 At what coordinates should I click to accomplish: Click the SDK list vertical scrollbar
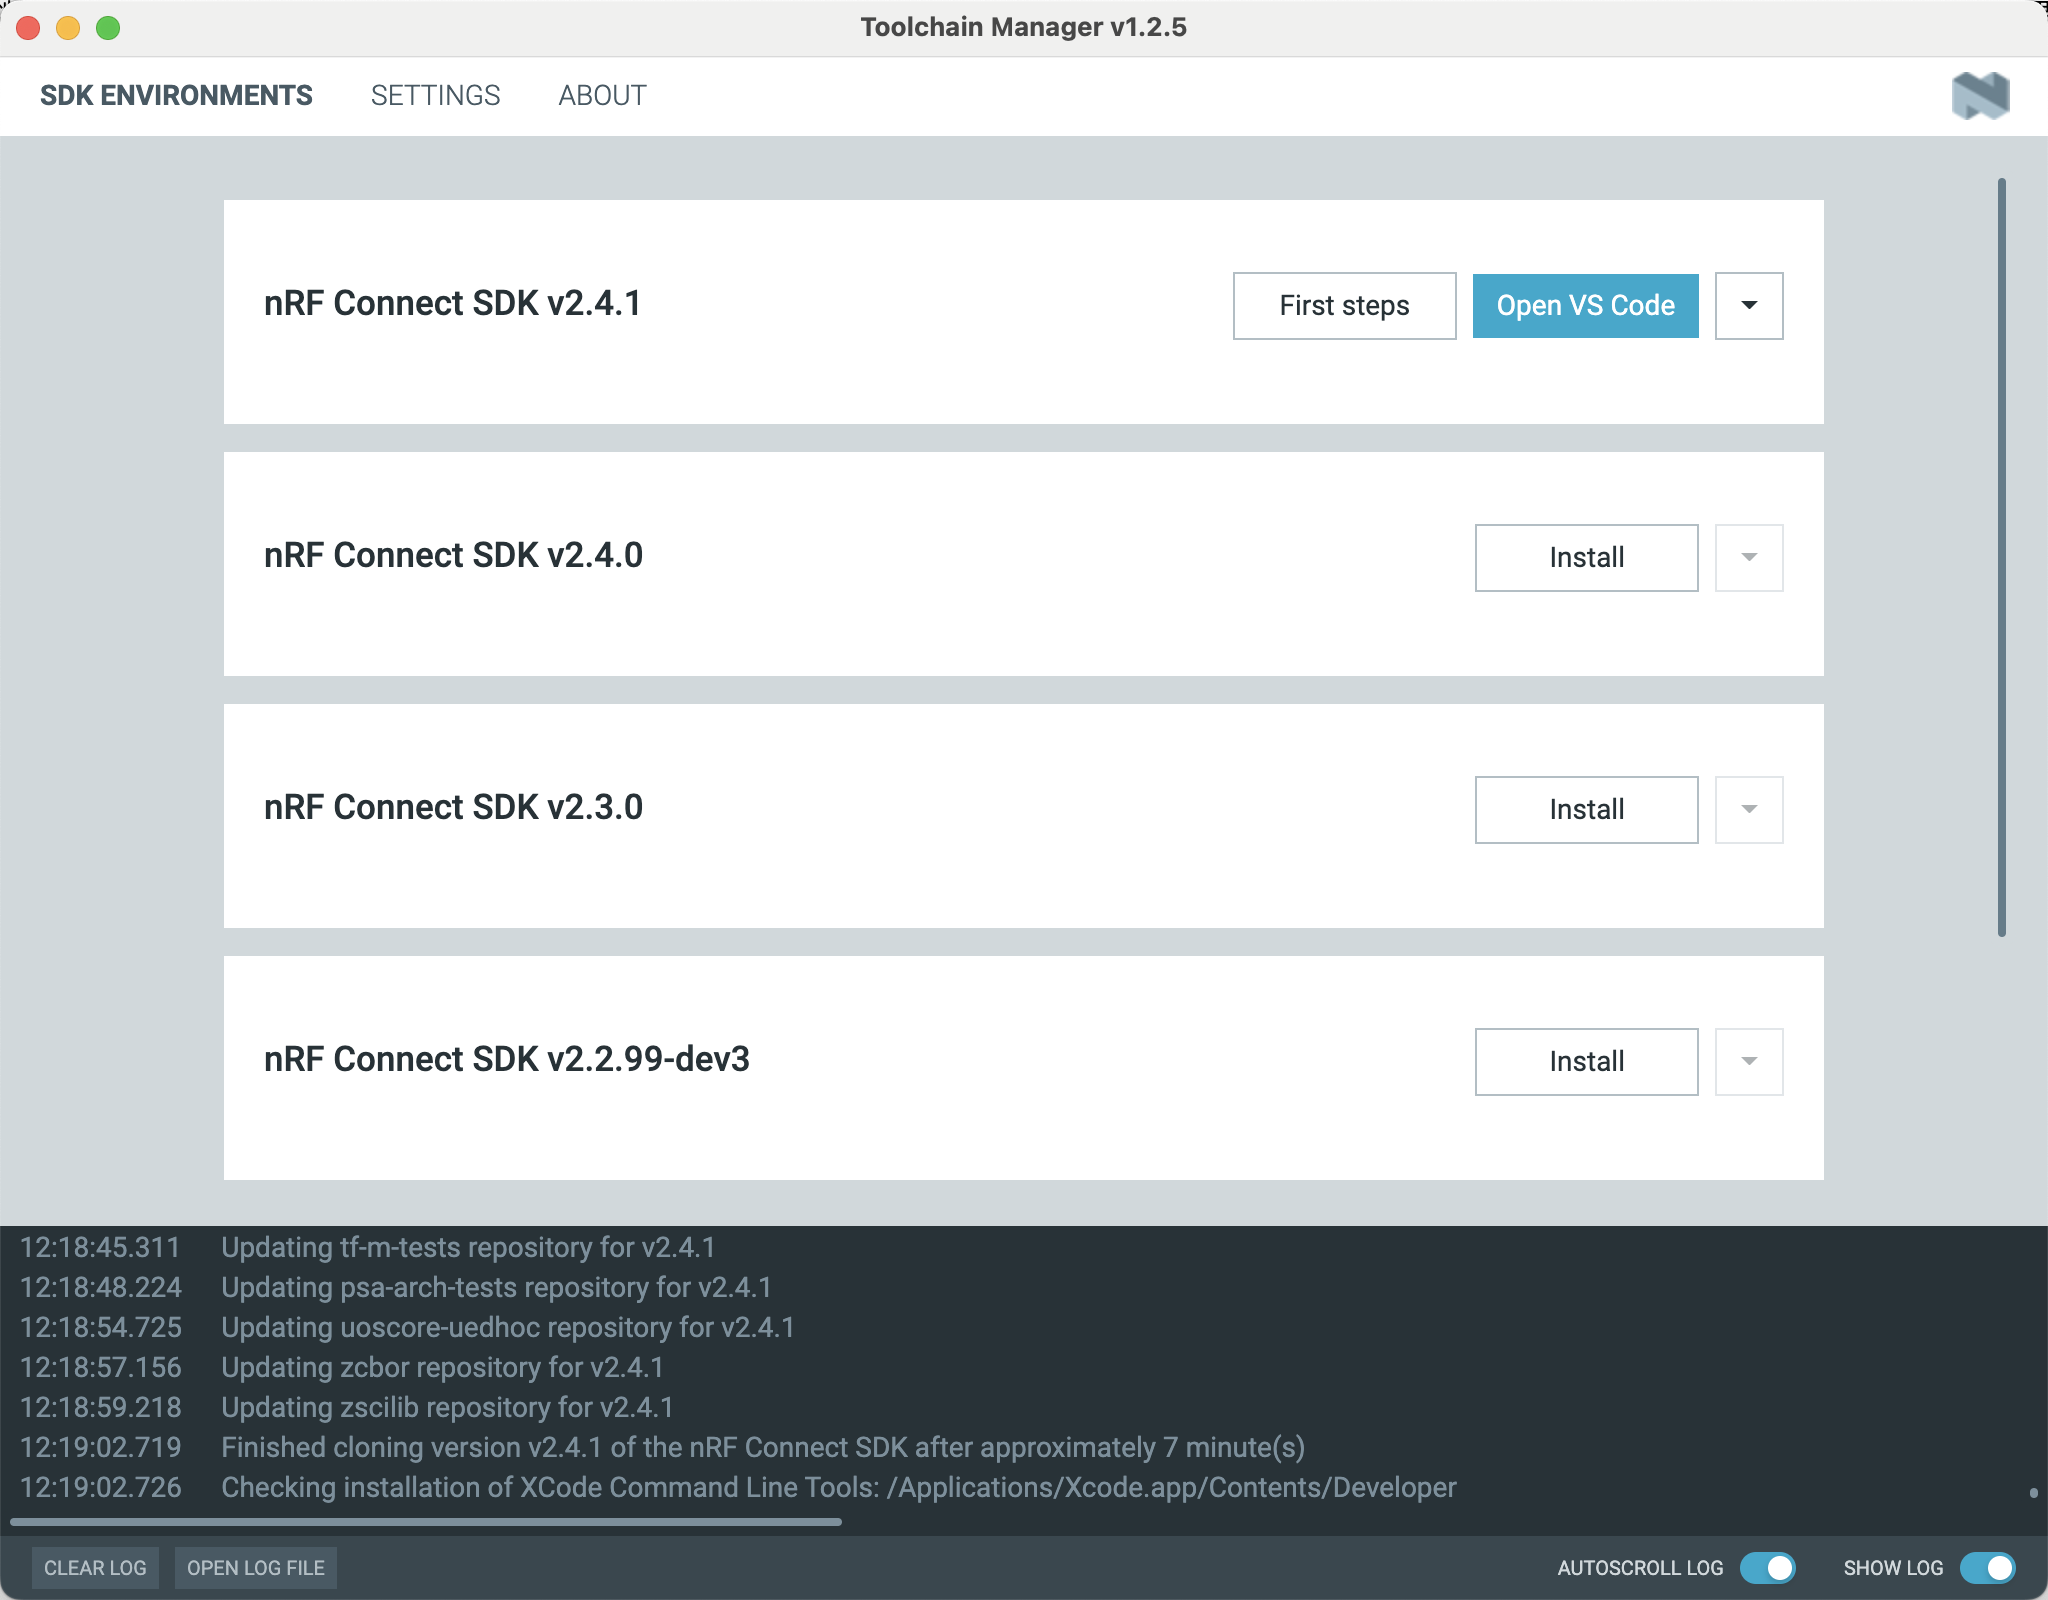[x=2002, y=558]
